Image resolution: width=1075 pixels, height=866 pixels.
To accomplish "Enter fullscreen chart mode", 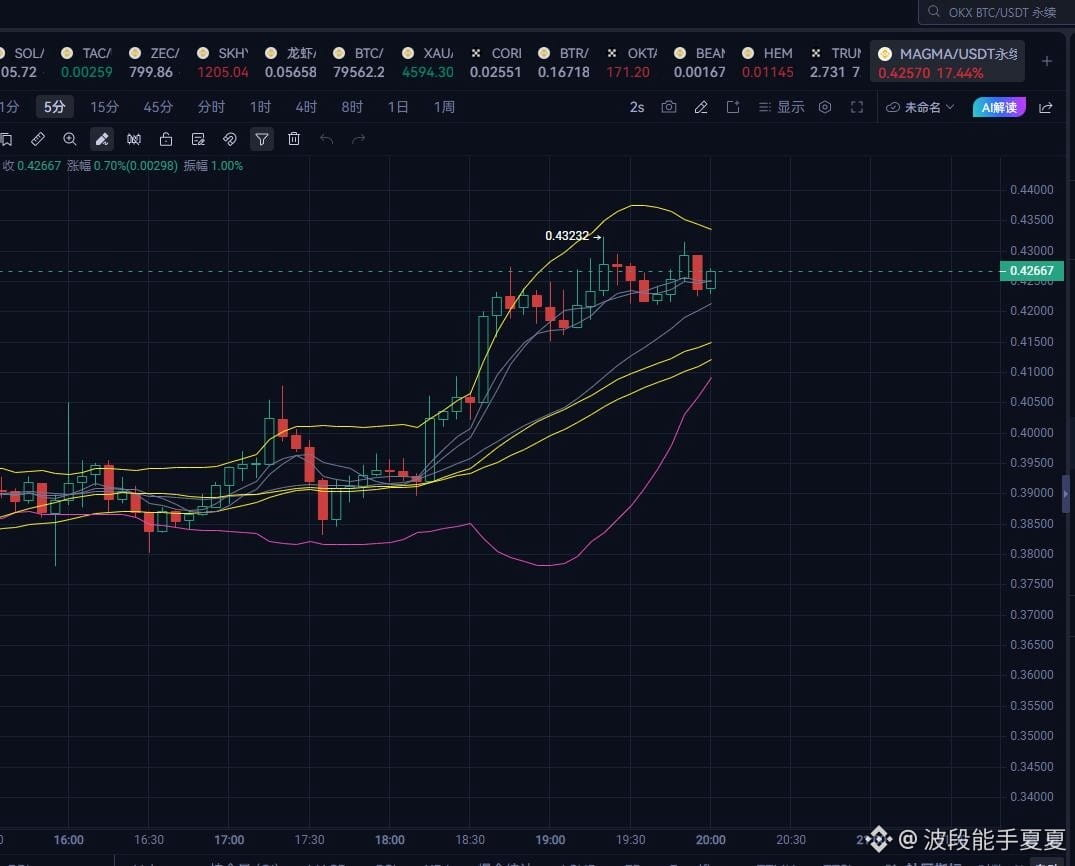I will [857, 107].
